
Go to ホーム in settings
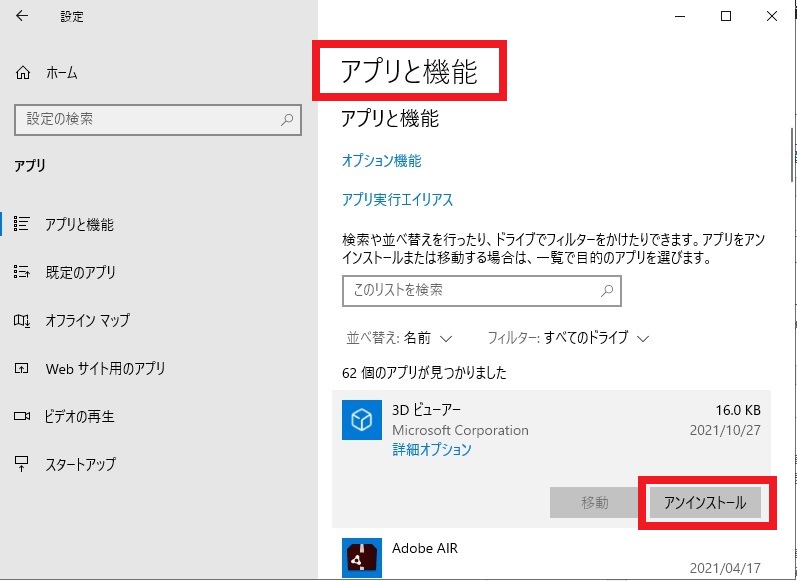[62, 73]
